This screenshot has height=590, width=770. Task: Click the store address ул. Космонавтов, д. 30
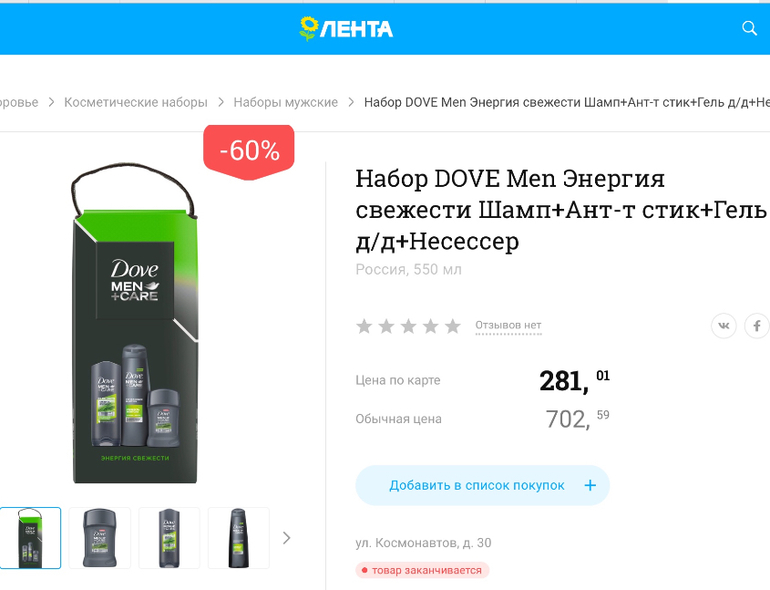[423, 543]
